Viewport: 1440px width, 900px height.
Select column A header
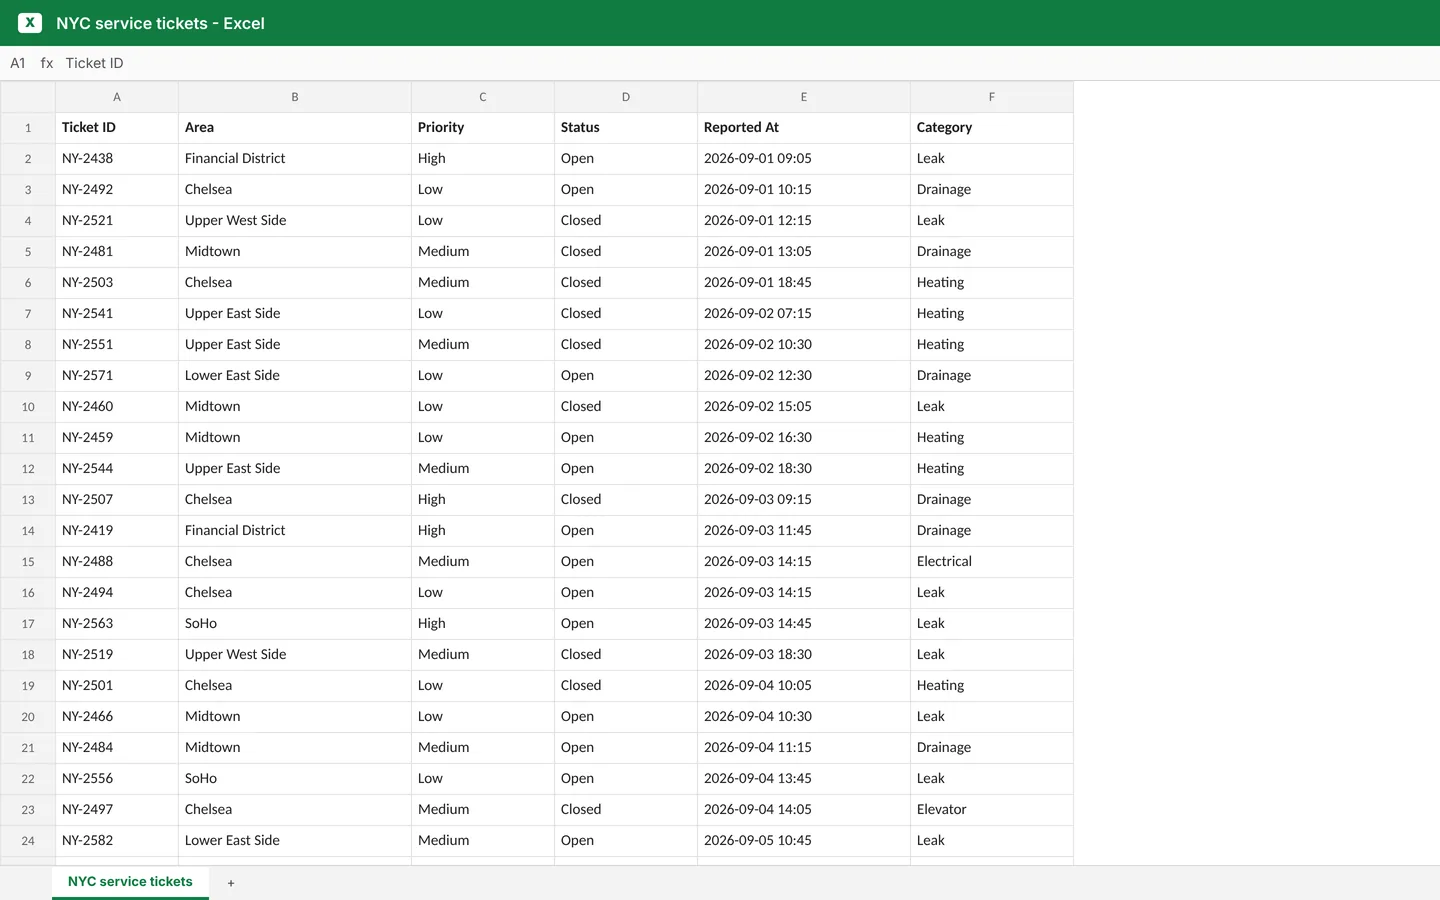tap(117, 97)
